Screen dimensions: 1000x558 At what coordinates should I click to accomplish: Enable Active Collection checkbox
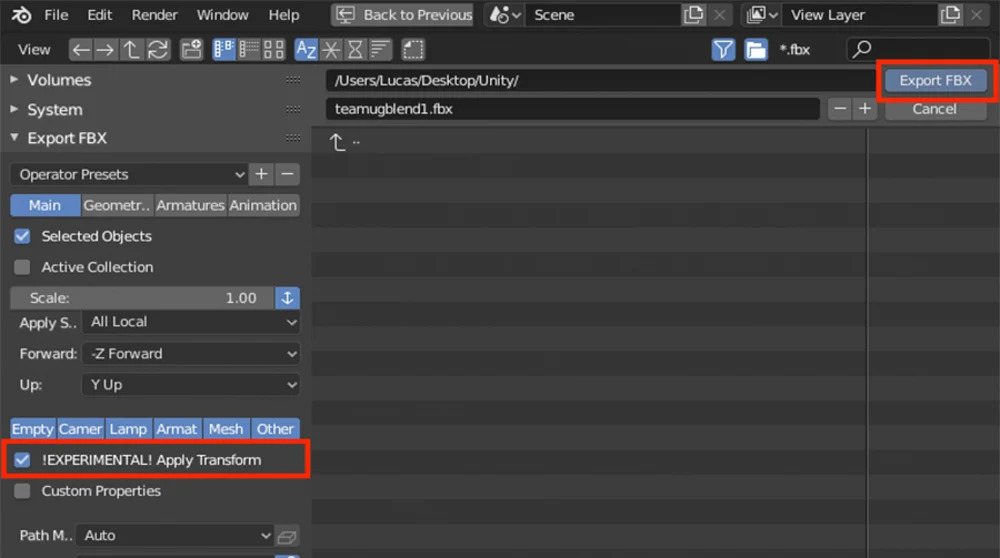click(22, 267)
